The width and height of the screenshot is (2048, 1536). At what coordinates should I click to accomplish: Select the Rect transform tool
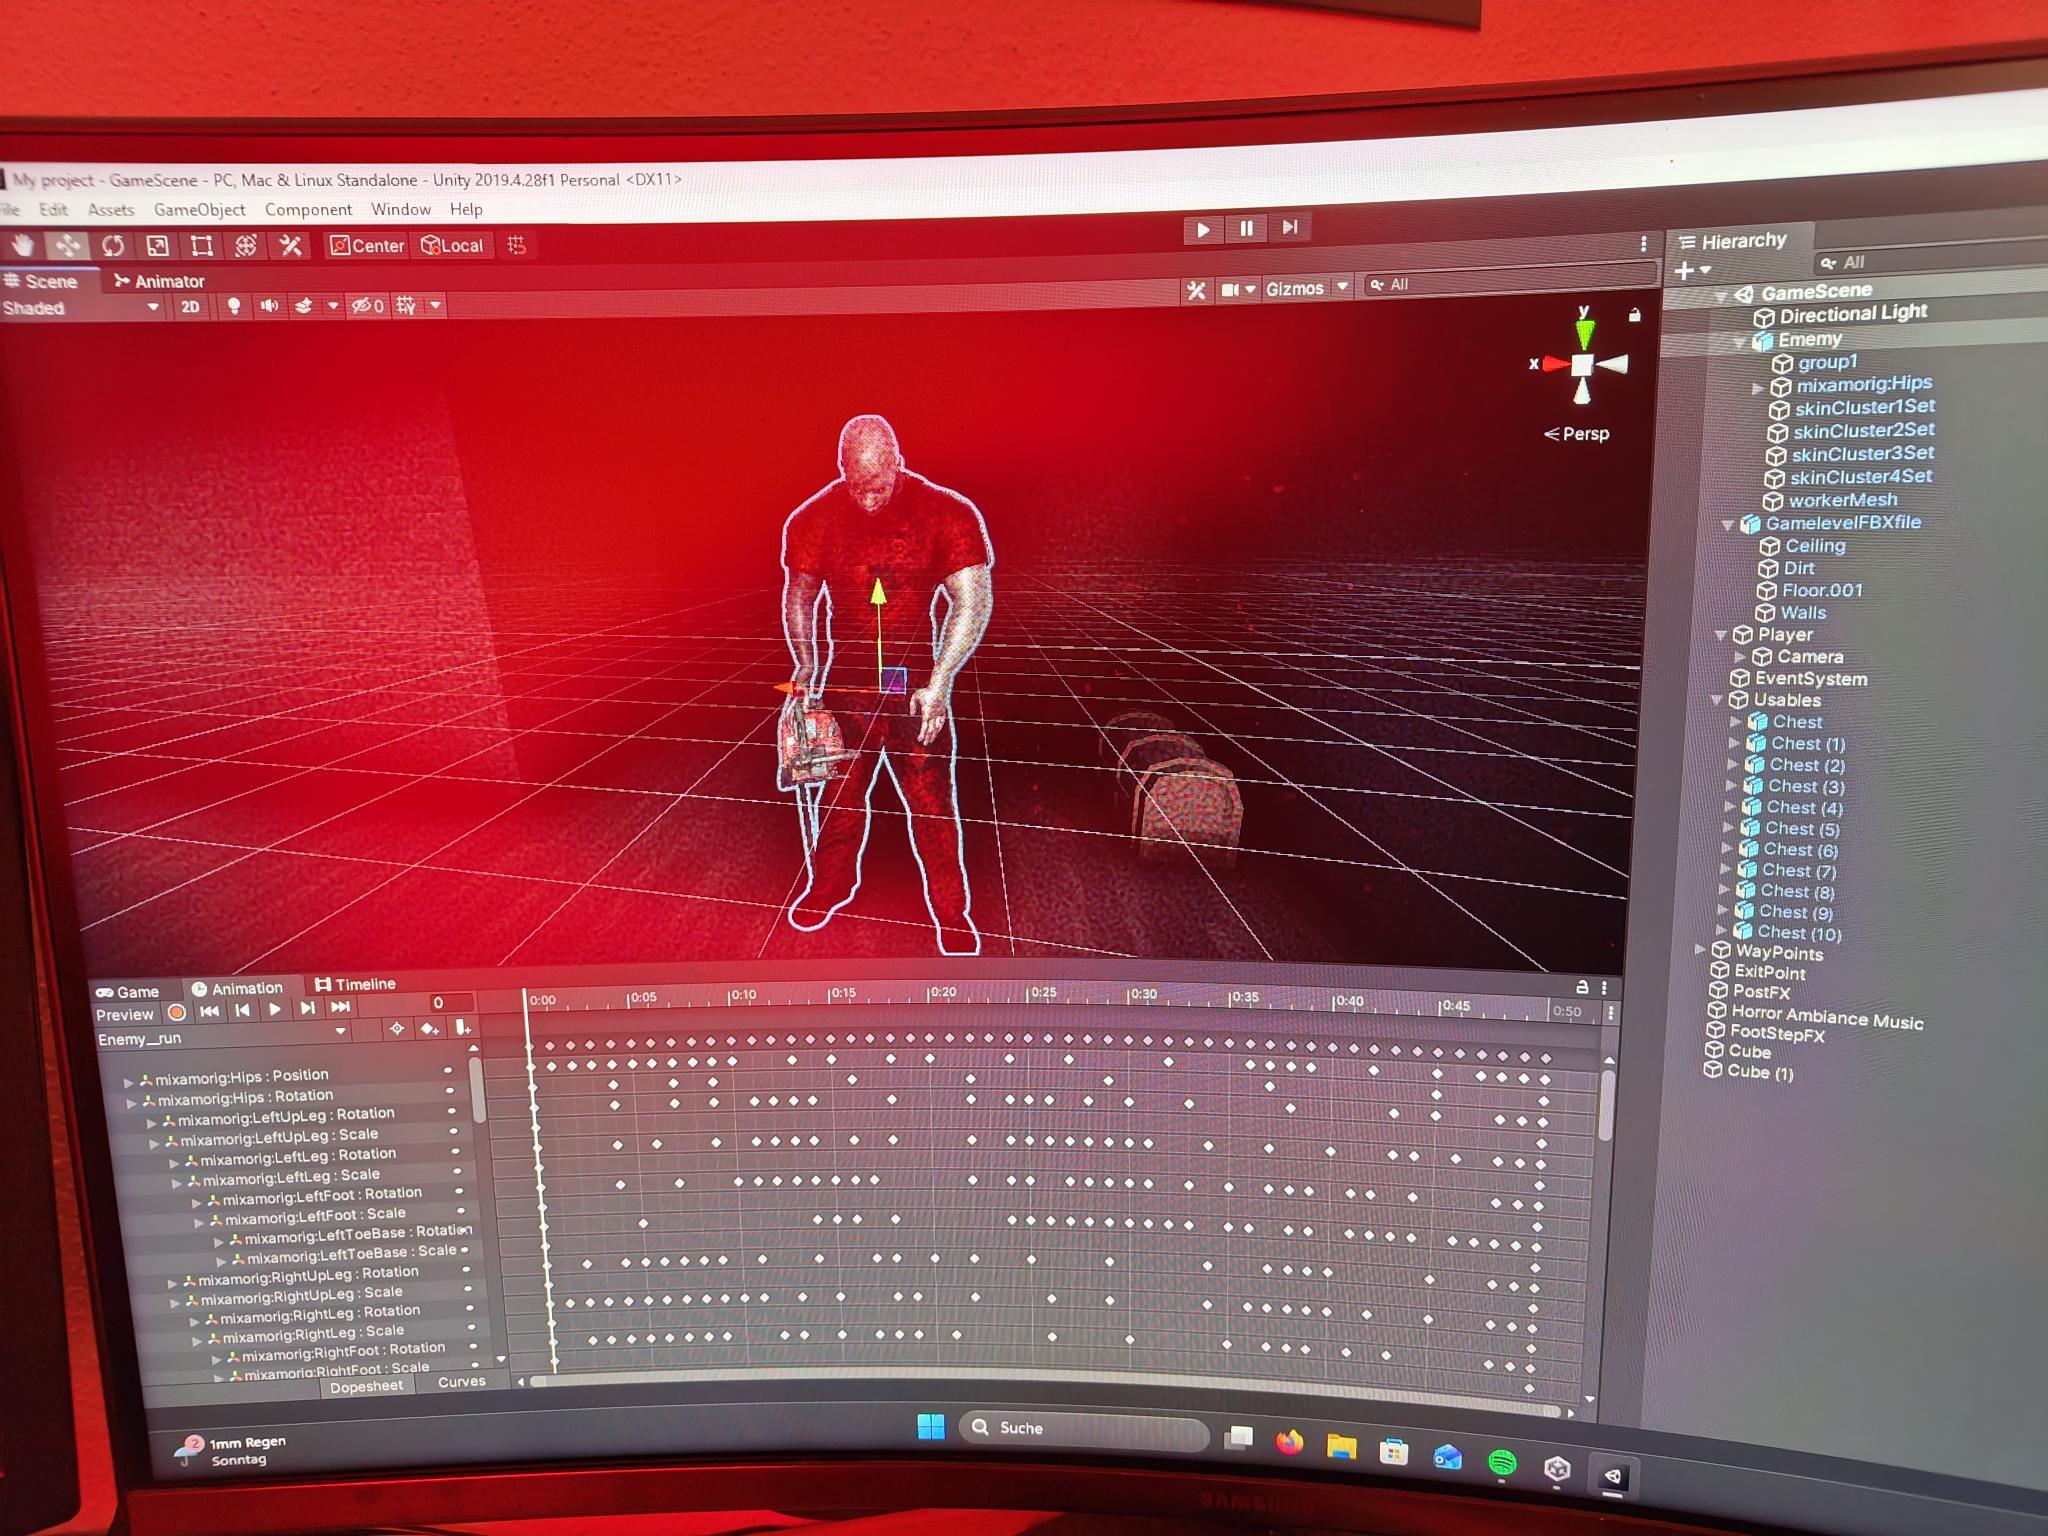click(201, 245)
